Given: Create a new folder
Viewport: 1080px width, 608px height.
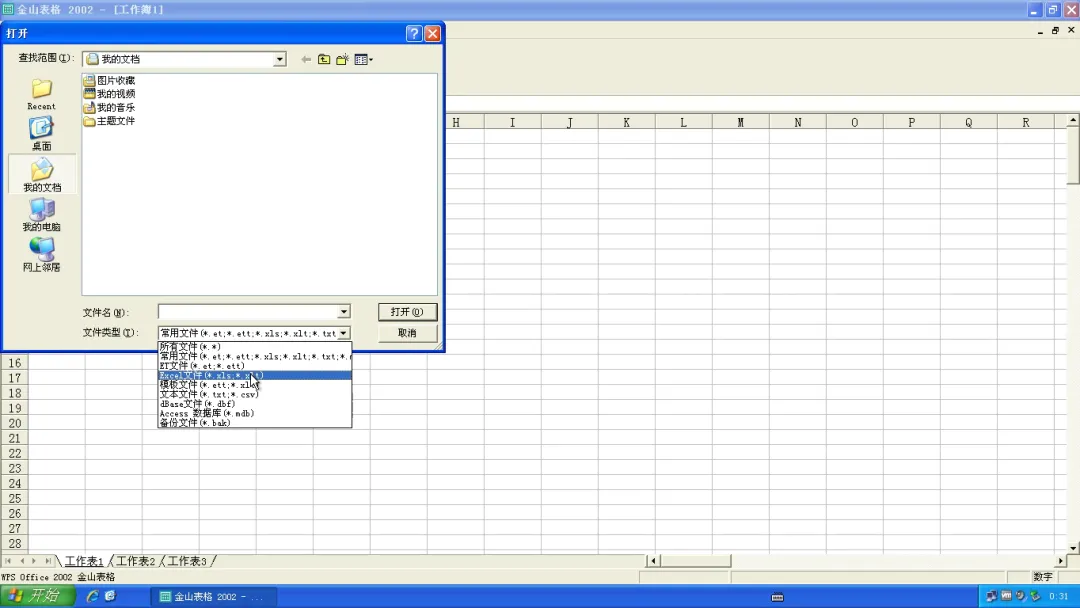Looking at the screenshot, I should click(x=342, y=60).
